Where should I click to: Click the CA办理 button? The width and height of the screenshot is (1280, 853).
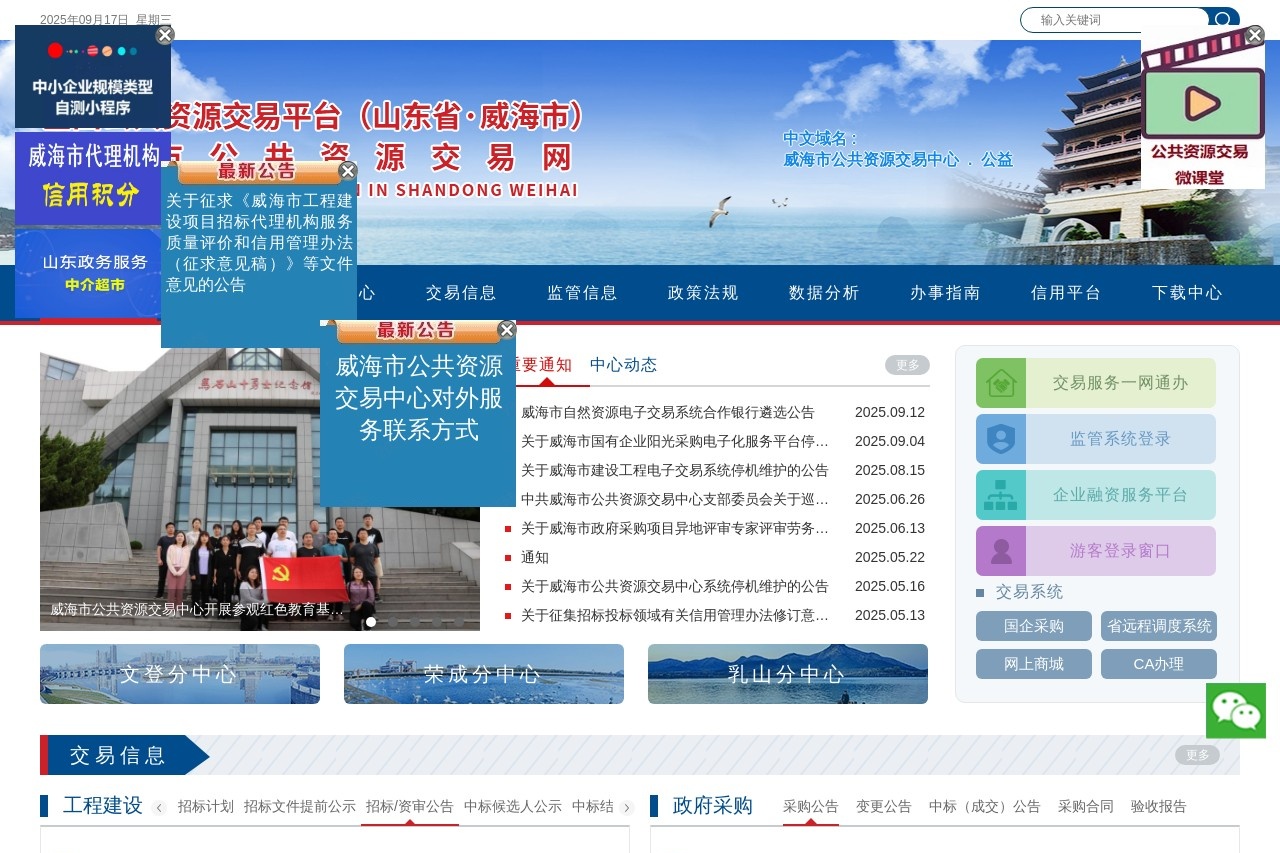click(x=1158, y=663)
